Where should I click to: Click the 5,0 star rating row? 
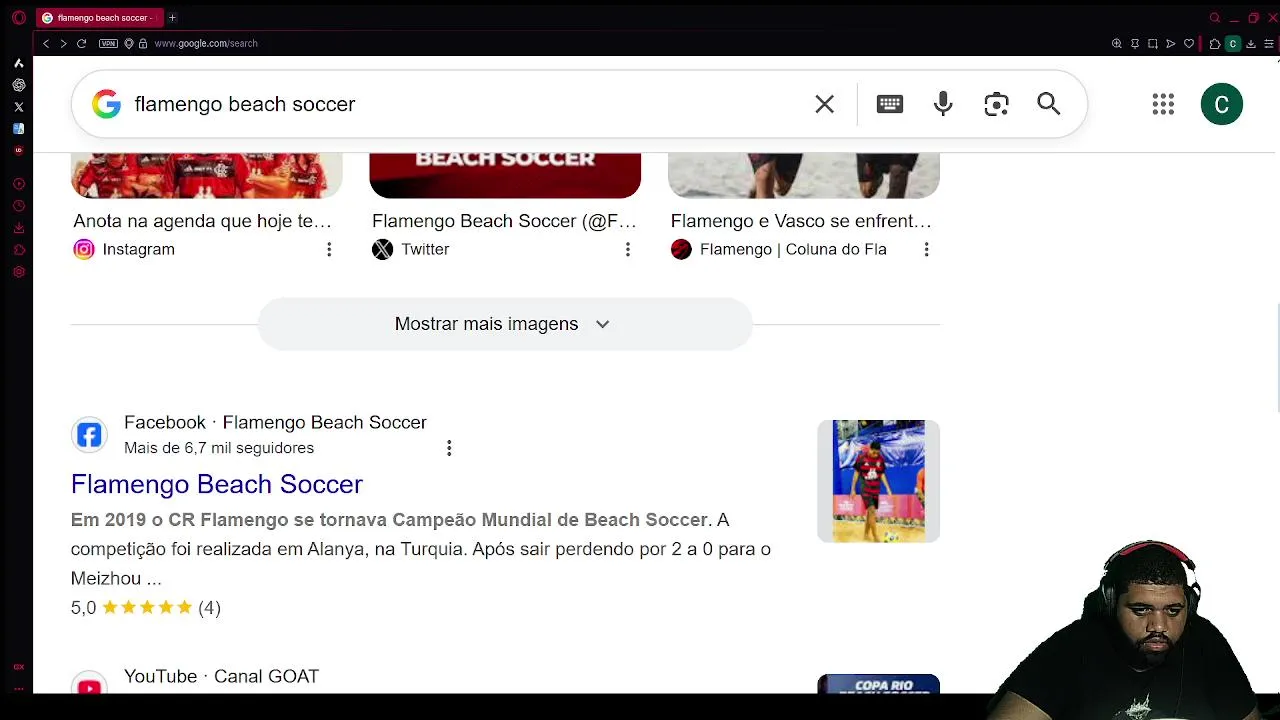tap(146, 607)
